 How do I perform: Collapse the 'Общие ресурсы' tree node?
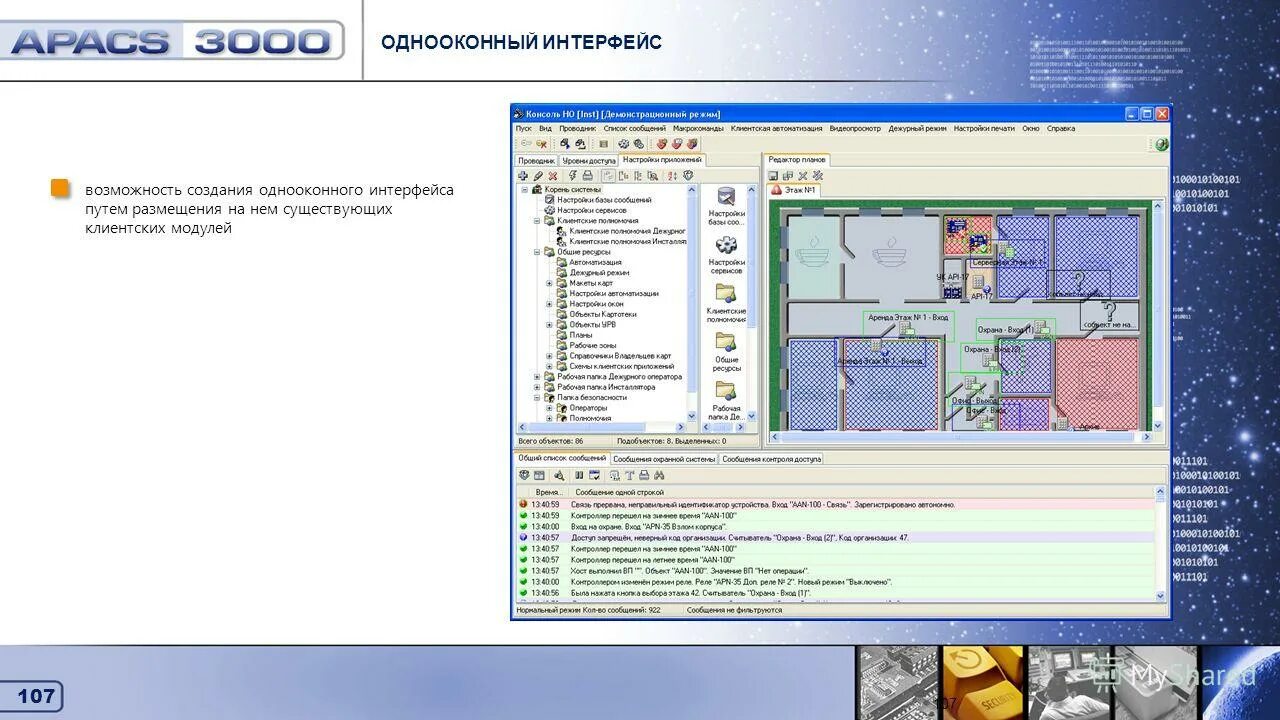pos(537,252)
